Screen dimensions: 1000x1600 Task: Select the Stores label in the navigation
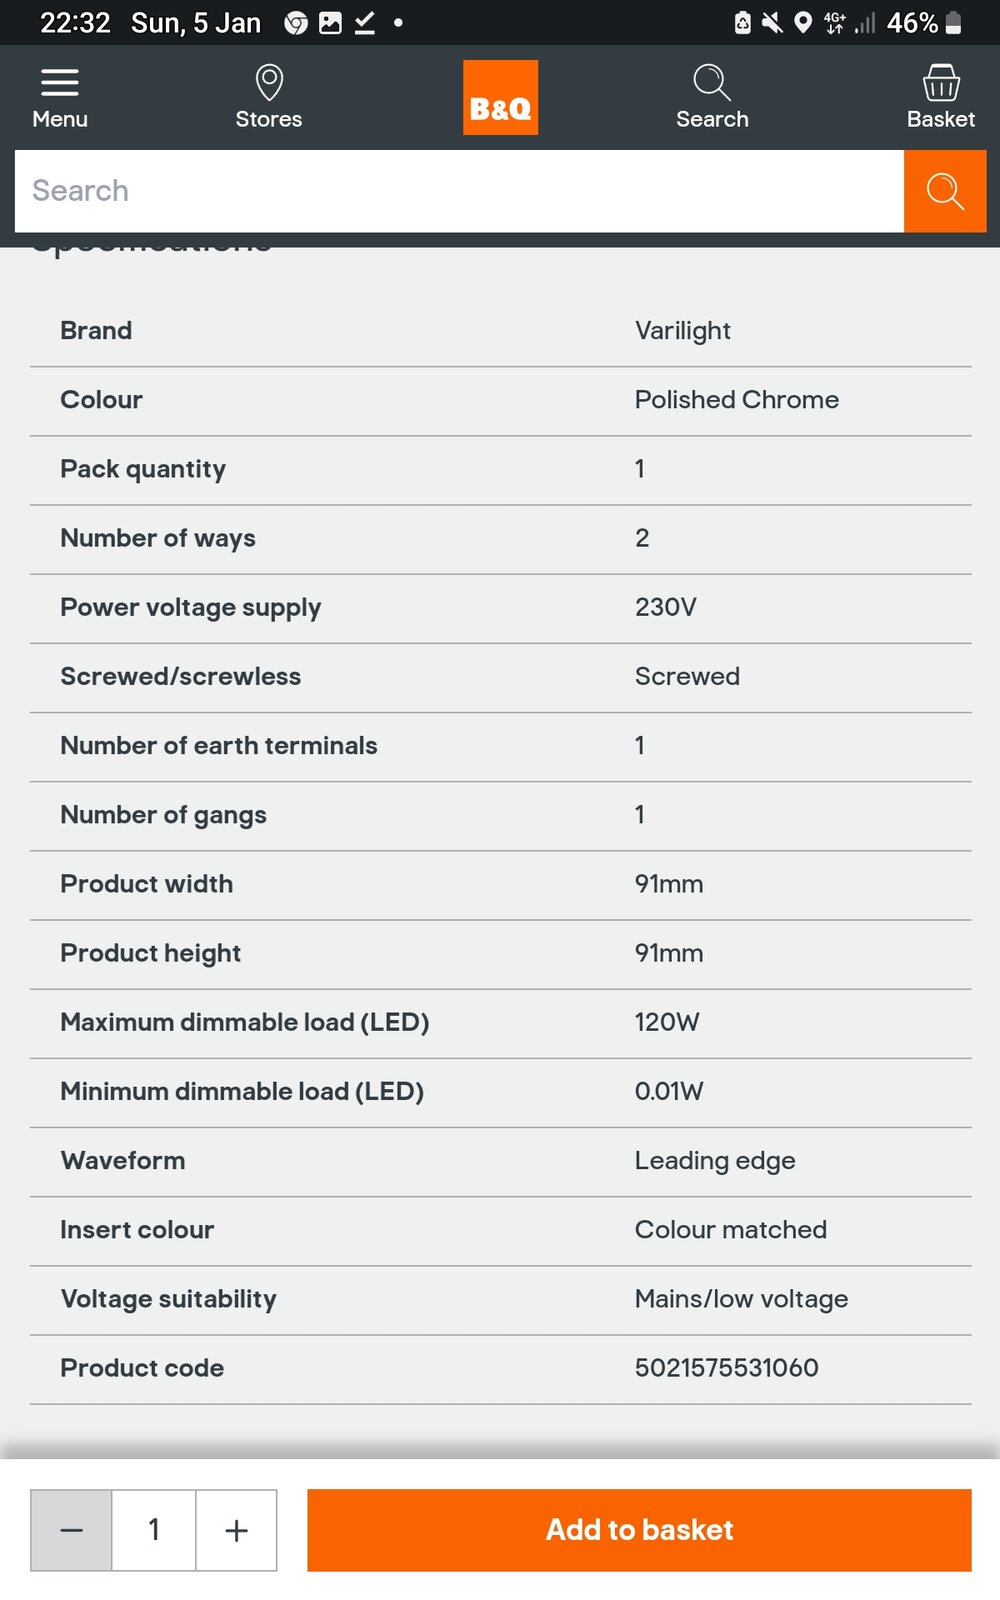268,119
